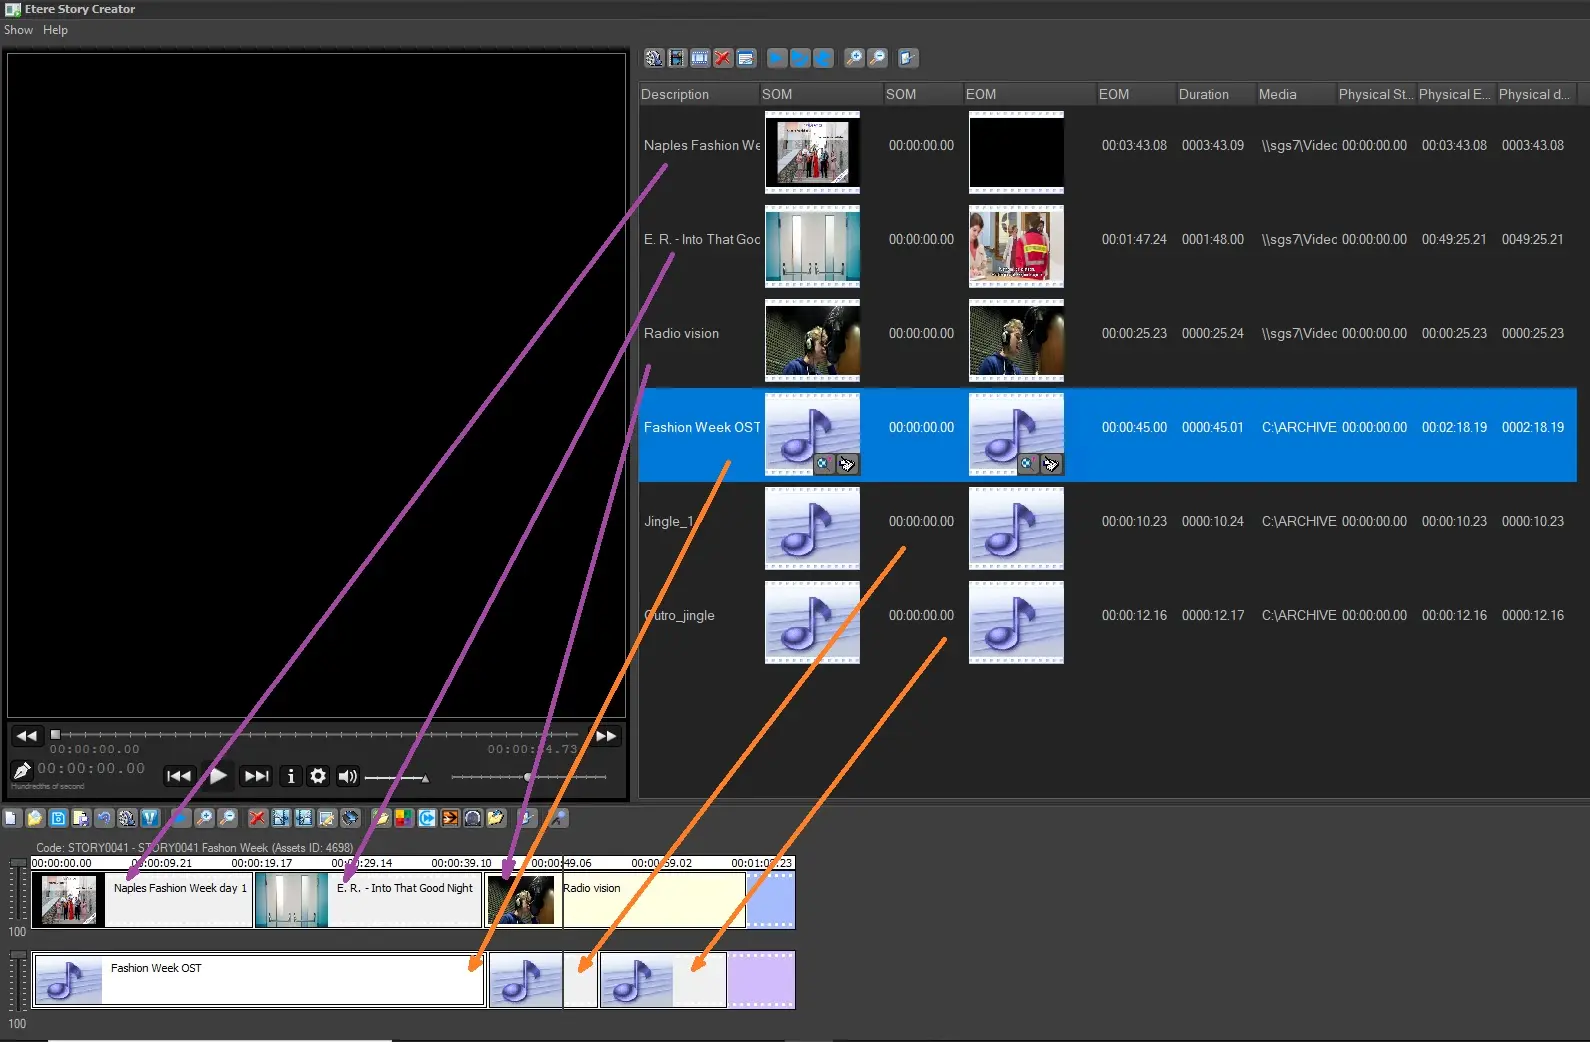Click the save disk icon in timeline toolbar
The image size is (1590, 1042).
58,818
